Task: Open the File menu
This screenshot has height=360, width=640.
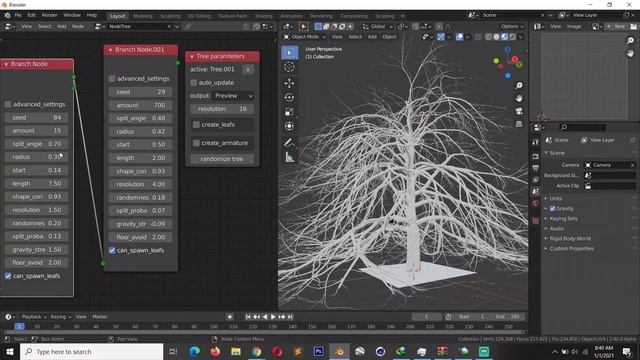Action: (x=18, y=15)
